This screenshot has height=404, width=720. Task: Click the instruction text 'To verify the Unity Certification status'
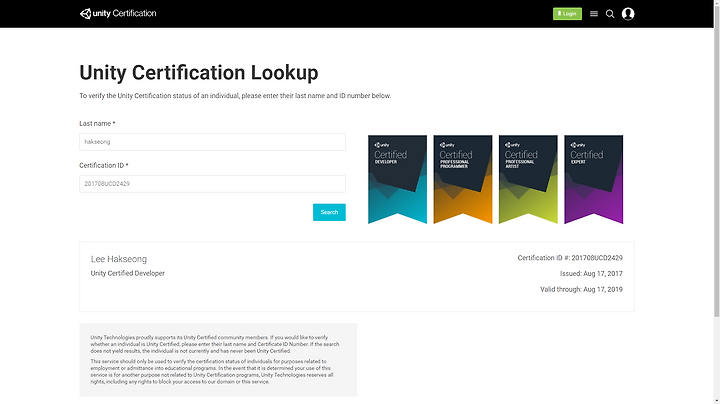click(x=235, y=96)
